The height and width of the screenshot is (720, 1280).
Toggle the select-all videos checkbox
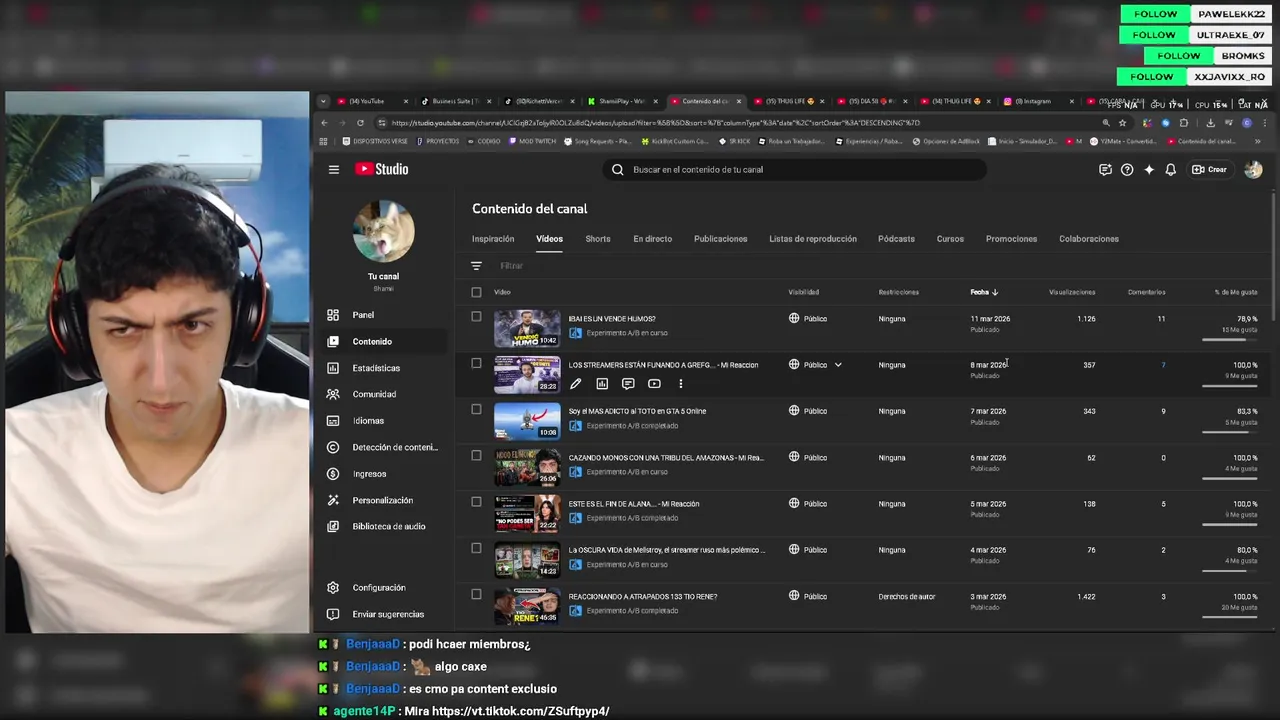click(x=476, y=292)
